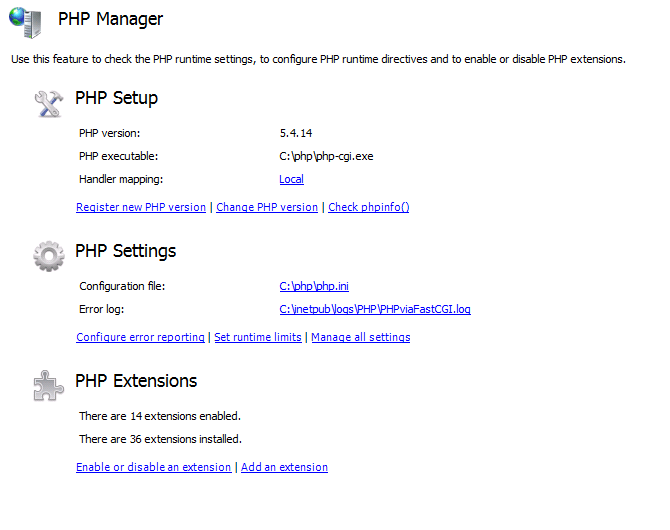Configure error reporting
Image resolution: width=670 pixels, height=530 pixels.
141,337
